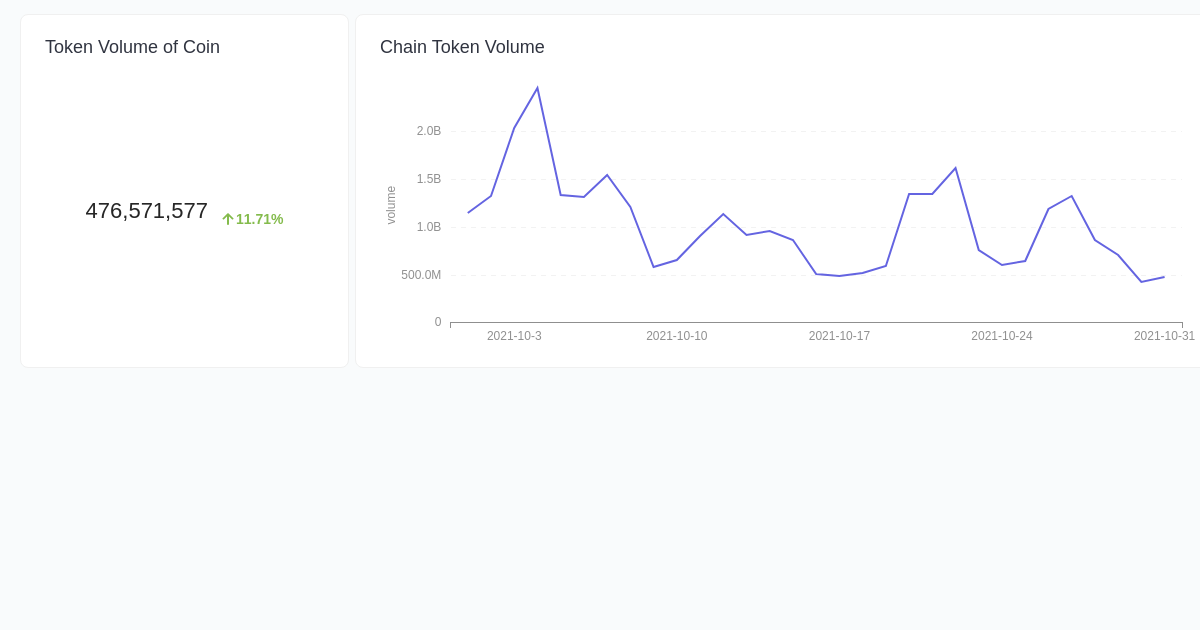Click the chart's horizontal axis baseline
Screen dimensions: 1200x630
(x=815, y=322)
